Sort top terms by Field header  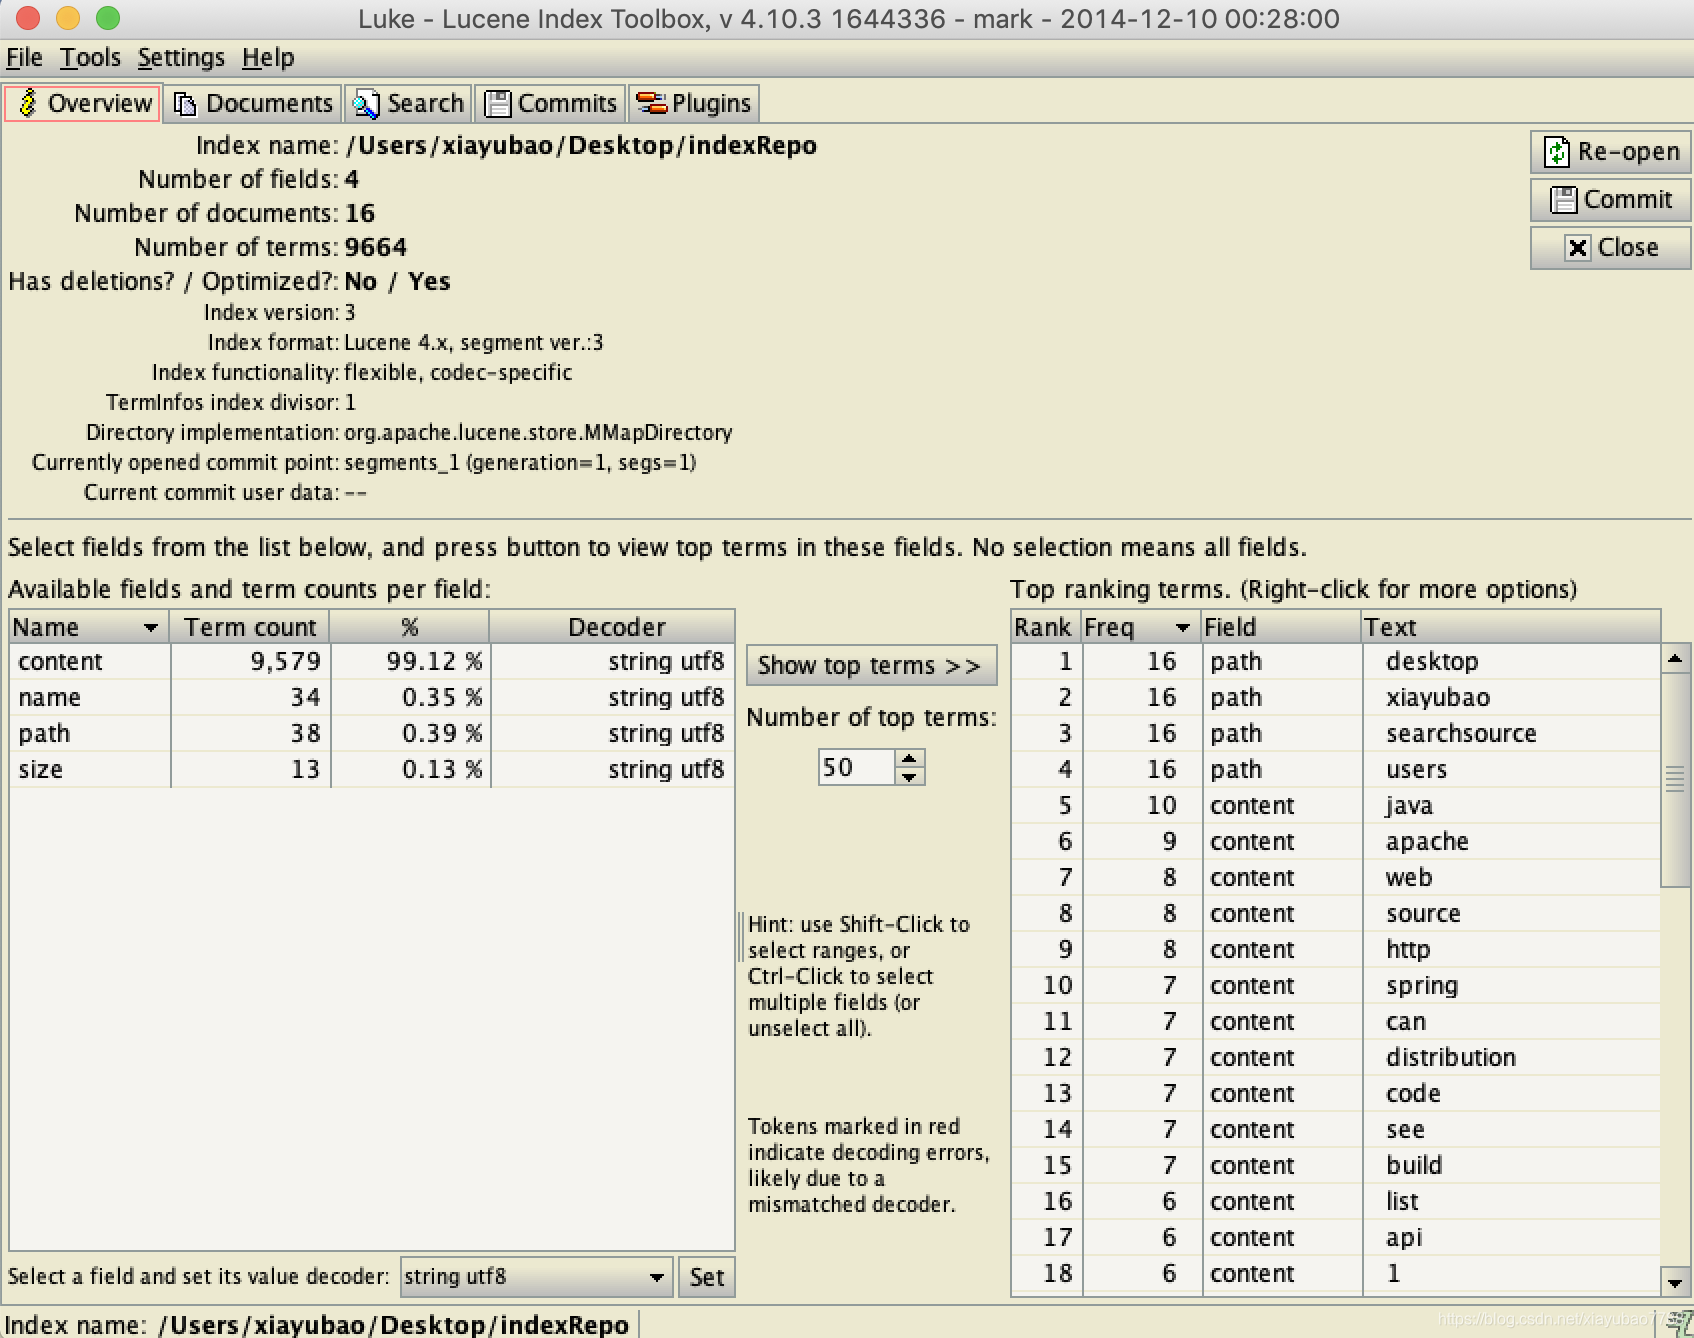coord(1282,627)
